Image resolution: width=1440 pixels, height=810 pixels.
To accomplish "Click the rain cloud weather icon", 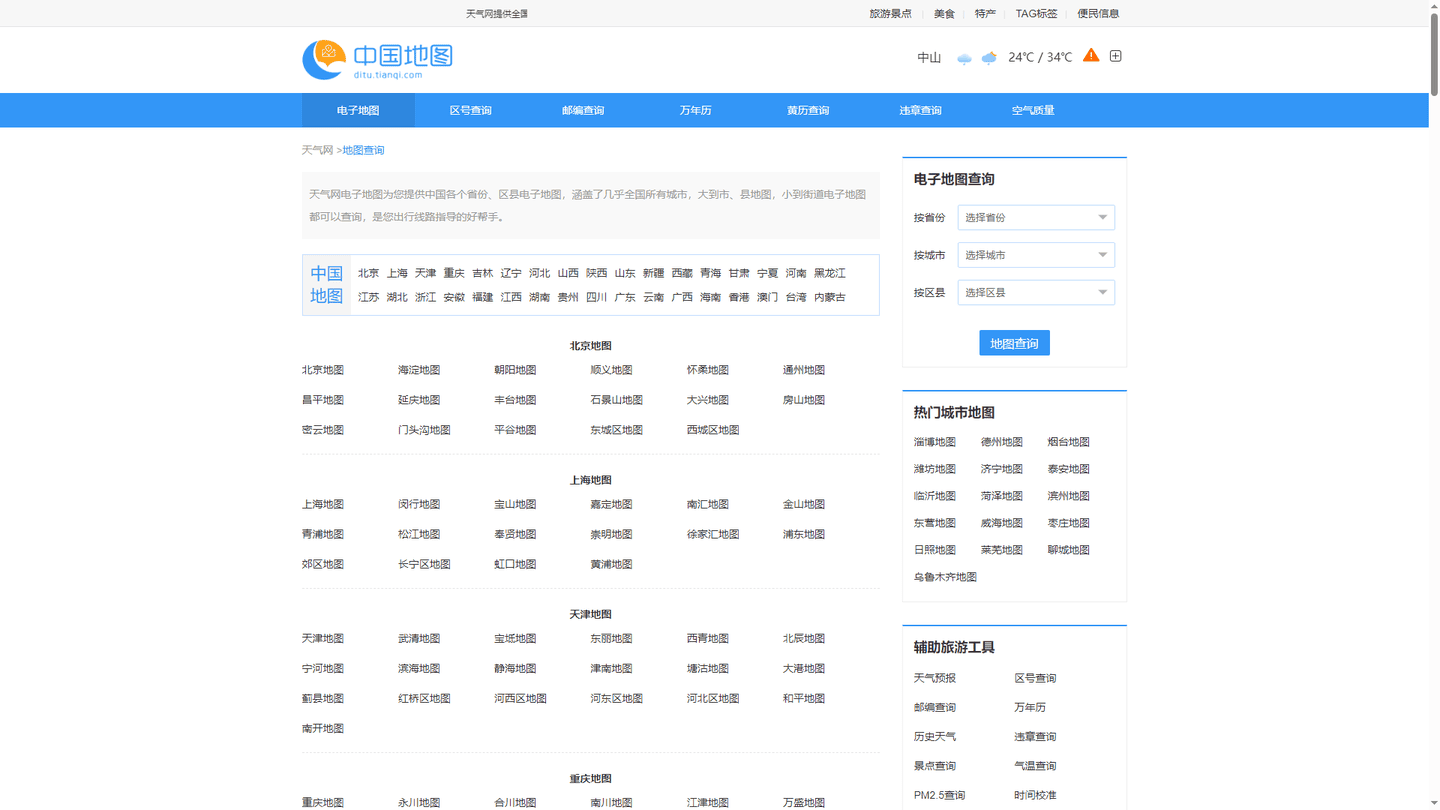I will click(964, 58).
